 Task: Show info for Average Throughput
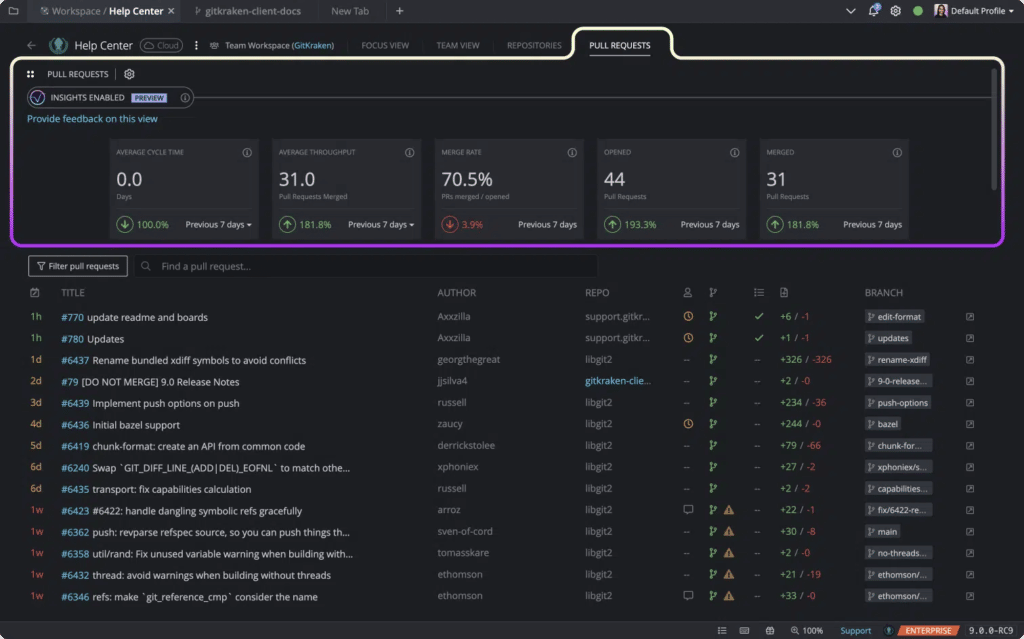coord(409,153)
